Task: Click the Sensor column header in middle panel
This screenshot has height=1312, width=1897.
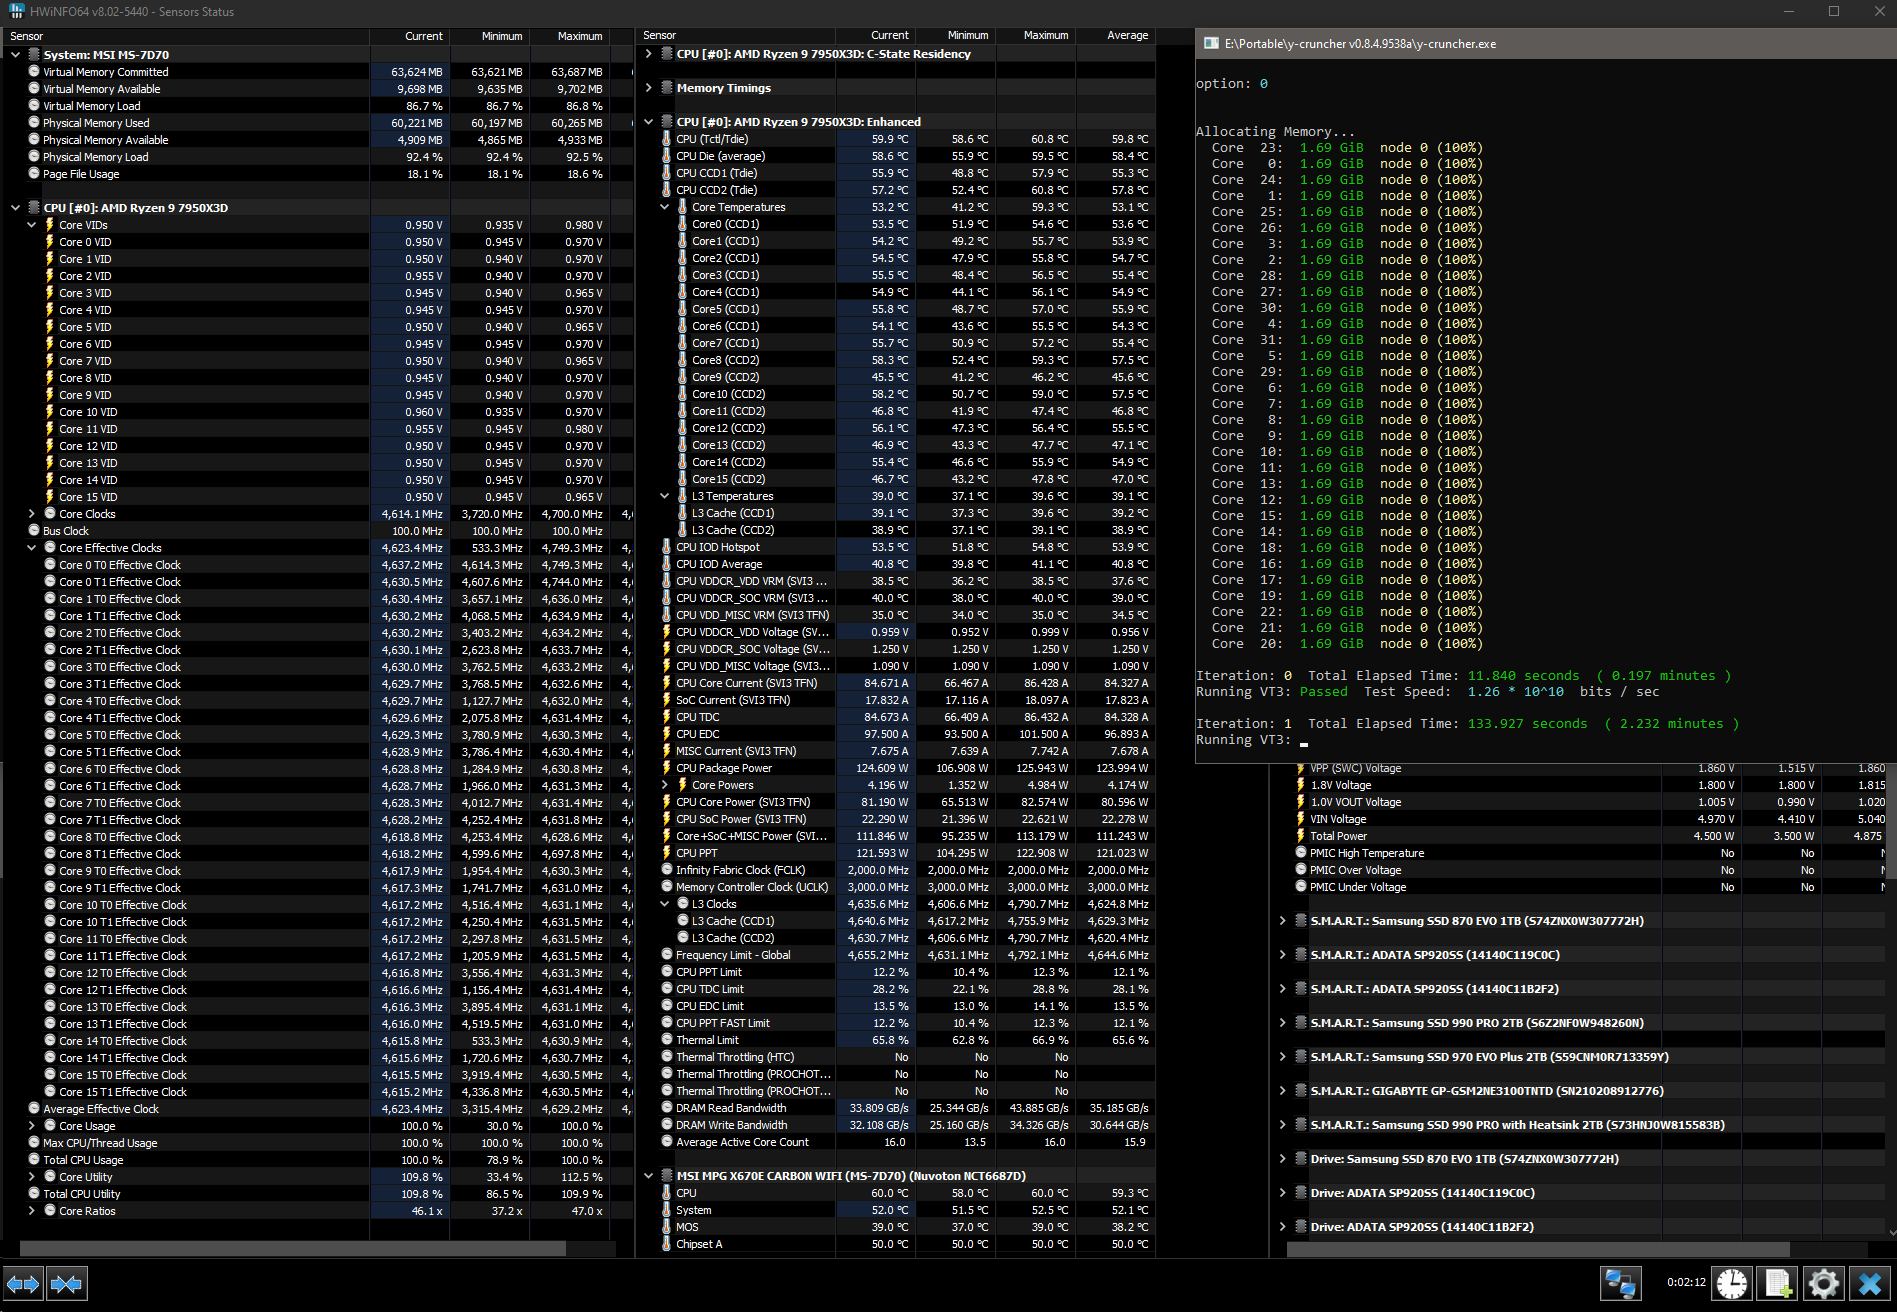Action: click(736, 35)
